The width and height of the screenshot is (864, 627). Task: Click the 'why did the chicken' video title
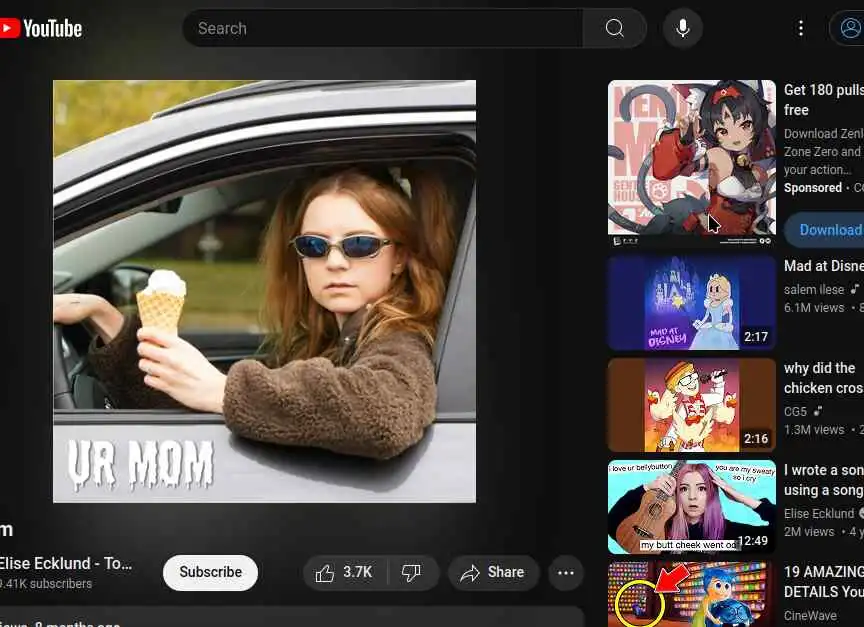pos(824,378)
